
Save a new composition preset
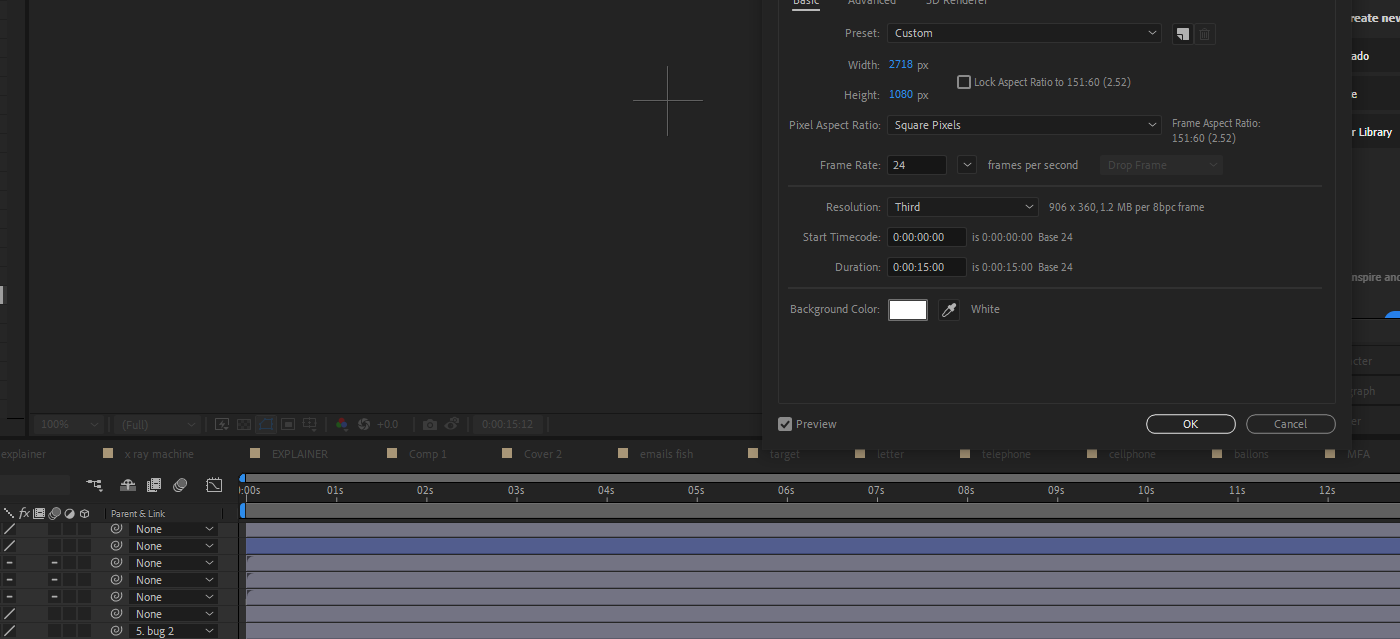(1182, 33)
